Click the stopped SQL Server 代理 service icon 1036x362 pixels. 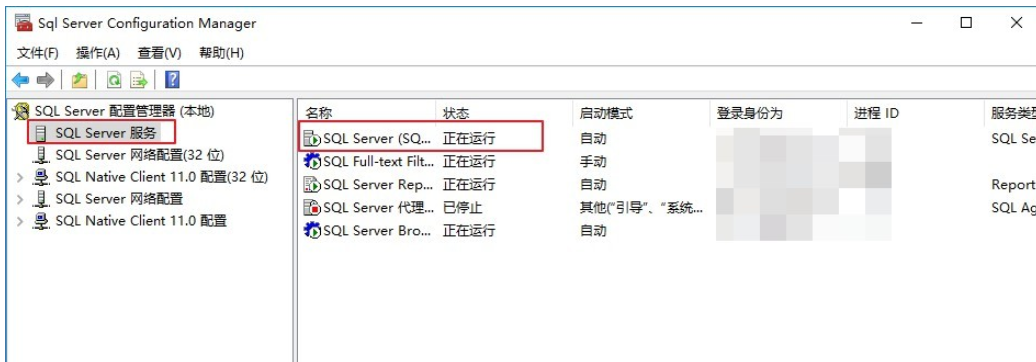312,207
